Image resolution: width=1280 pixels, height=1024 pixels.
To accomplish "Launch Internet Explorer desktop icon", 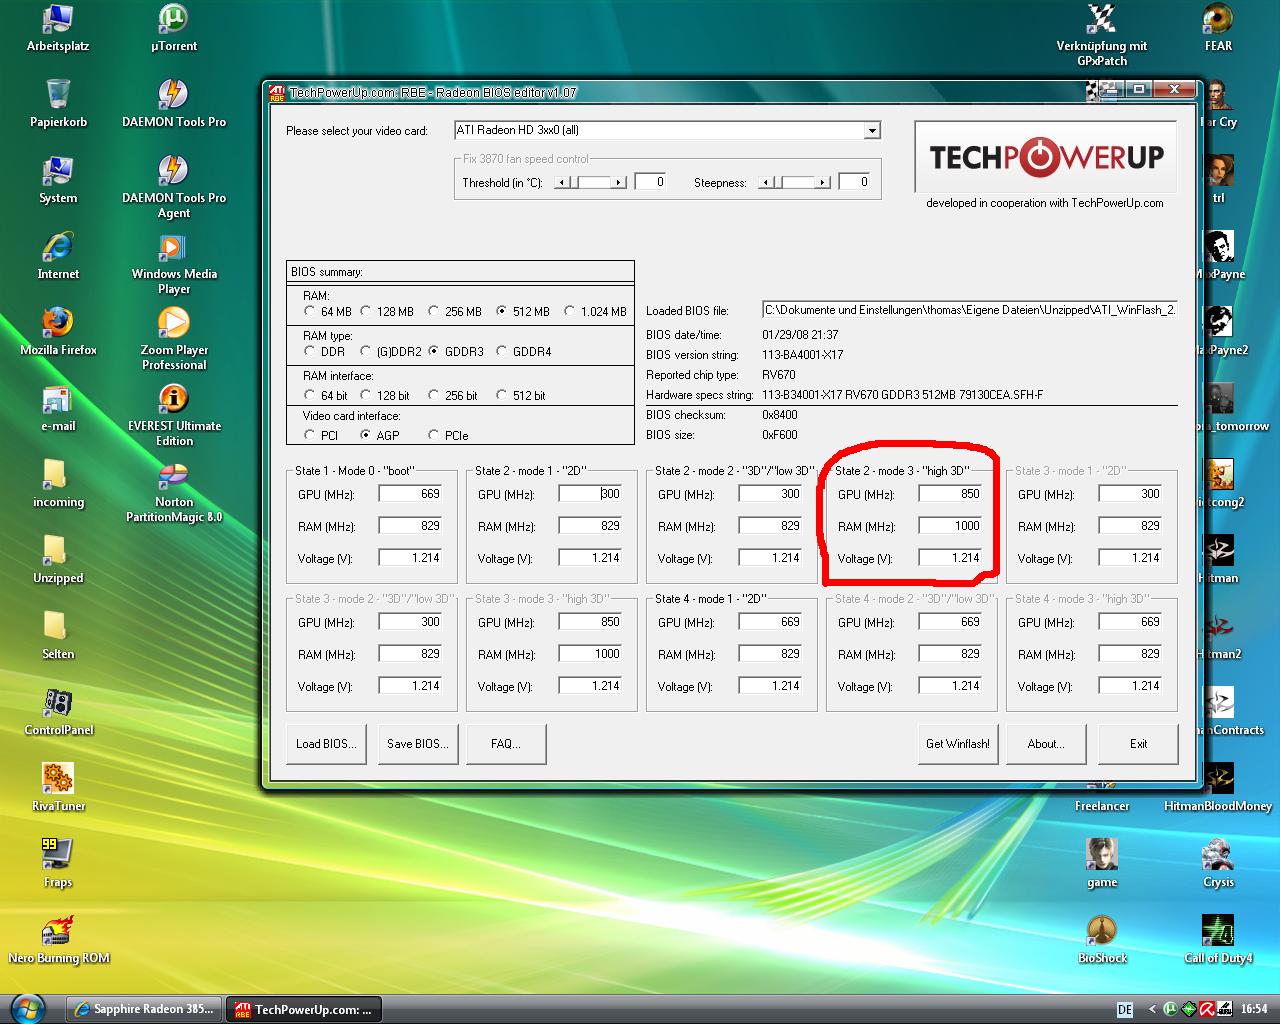I will coord(58,256).
